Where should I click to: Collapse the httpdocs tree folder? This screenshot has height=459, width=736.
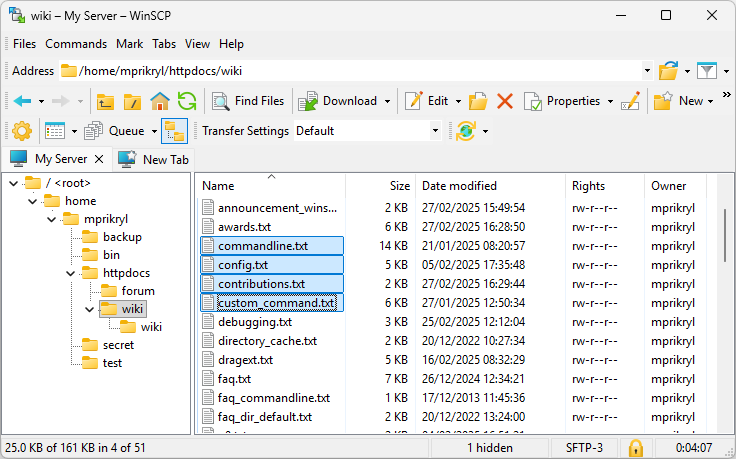pyautogui.click(x=70, y=273)
